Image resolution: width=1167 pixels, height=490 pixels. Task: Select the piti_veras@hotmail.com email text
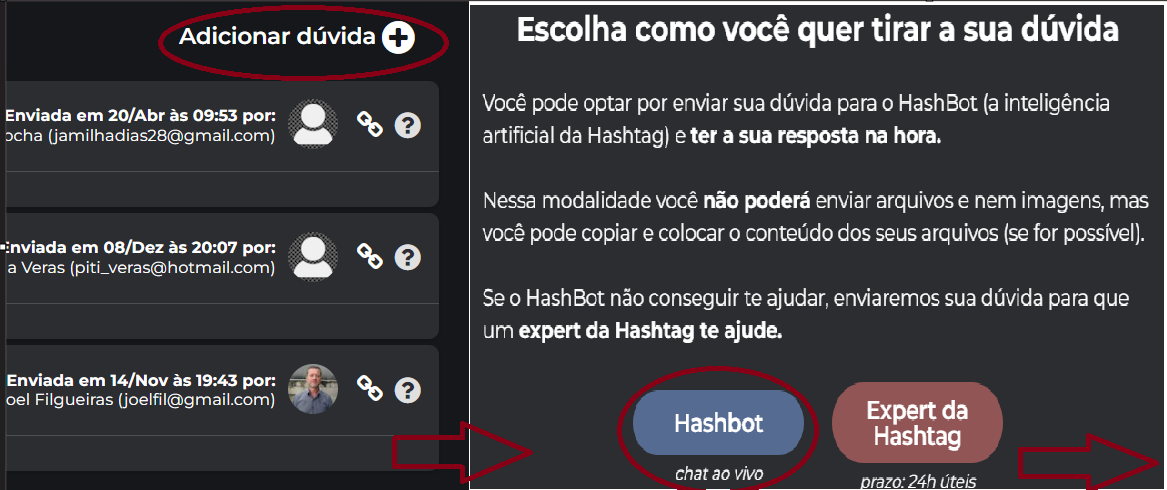pyautogui.click(x=173, y=268)
